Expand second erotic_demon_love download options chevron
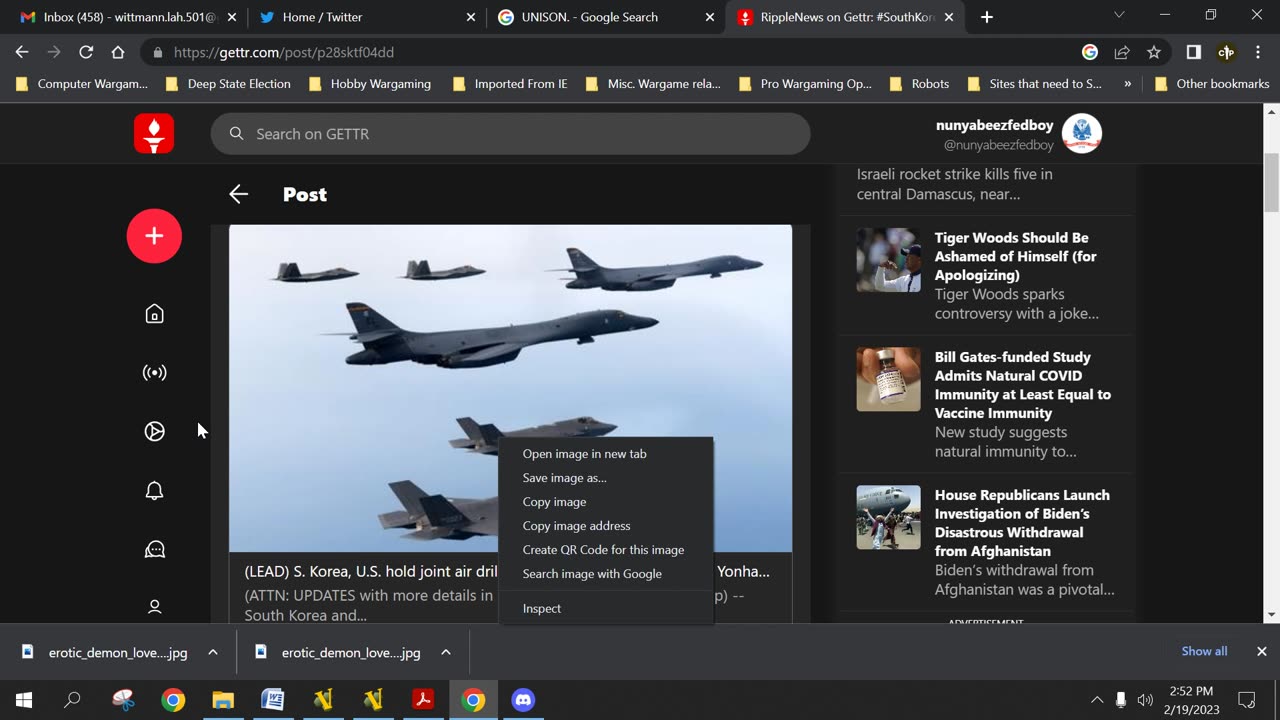Image resolution: width=1280 pixels, height=720 pixels. [x=446, y=652]
